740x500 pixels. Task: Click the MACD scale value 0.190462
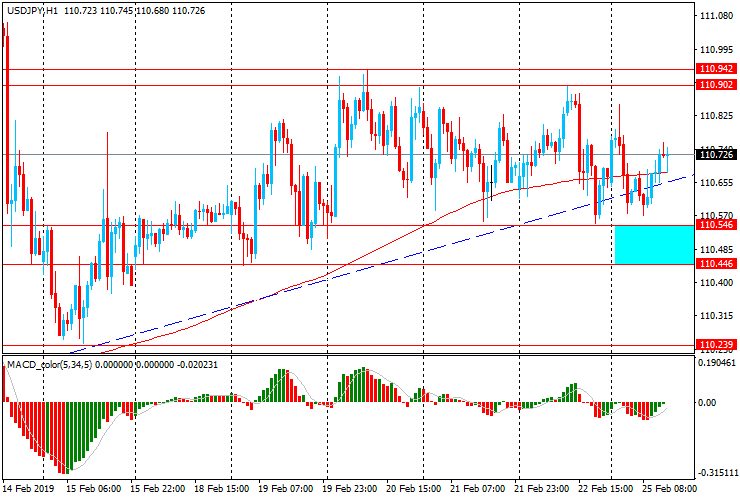pyautogui.click(x=716, y=366)
